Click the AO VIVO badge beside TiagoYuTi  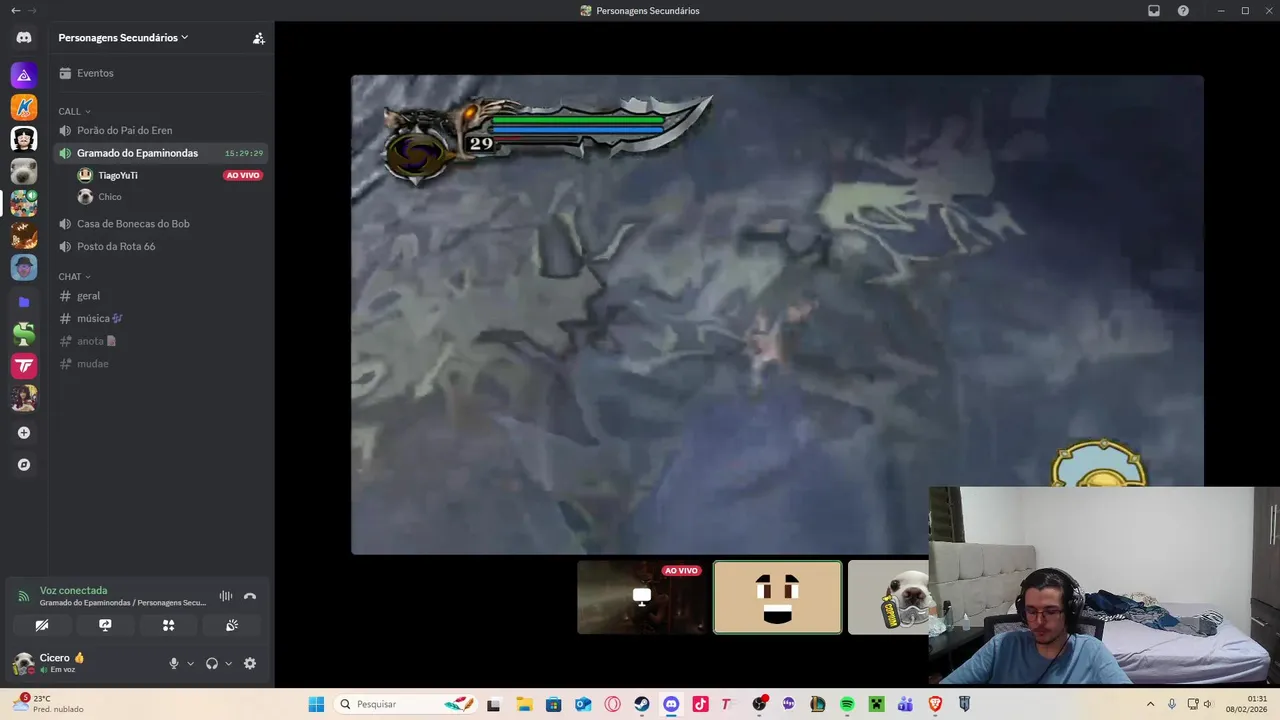243,175
